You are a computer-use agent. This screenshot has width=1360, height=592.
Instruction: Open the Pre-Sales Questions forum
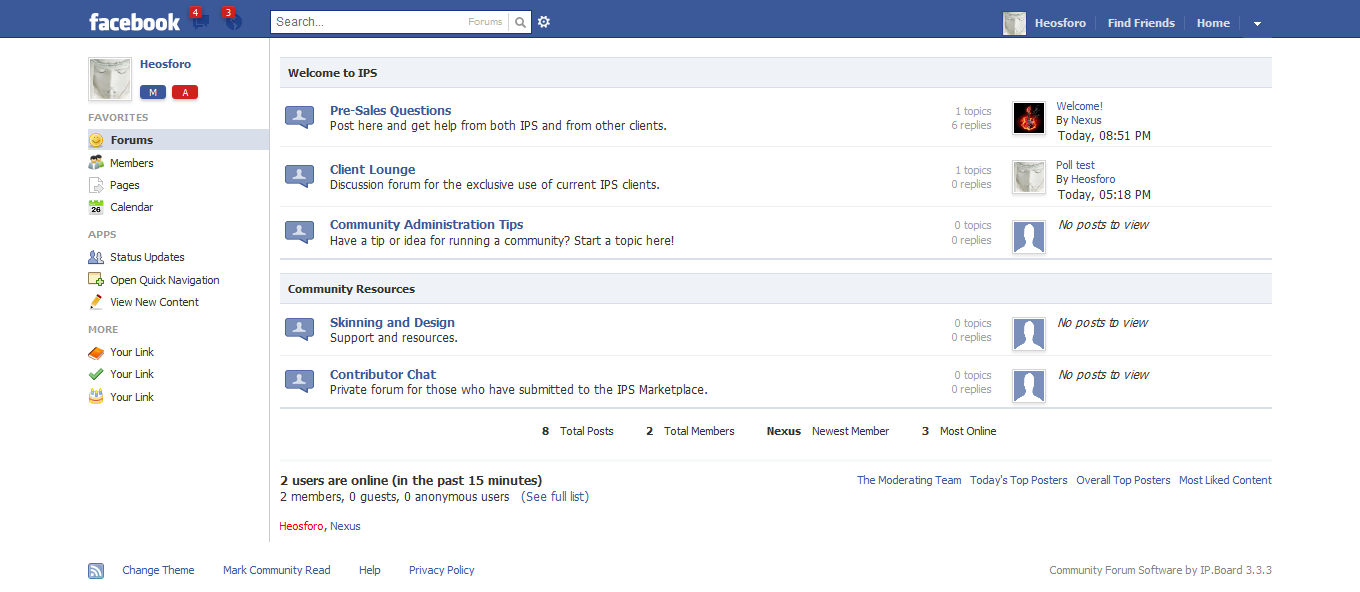point(391,111)
